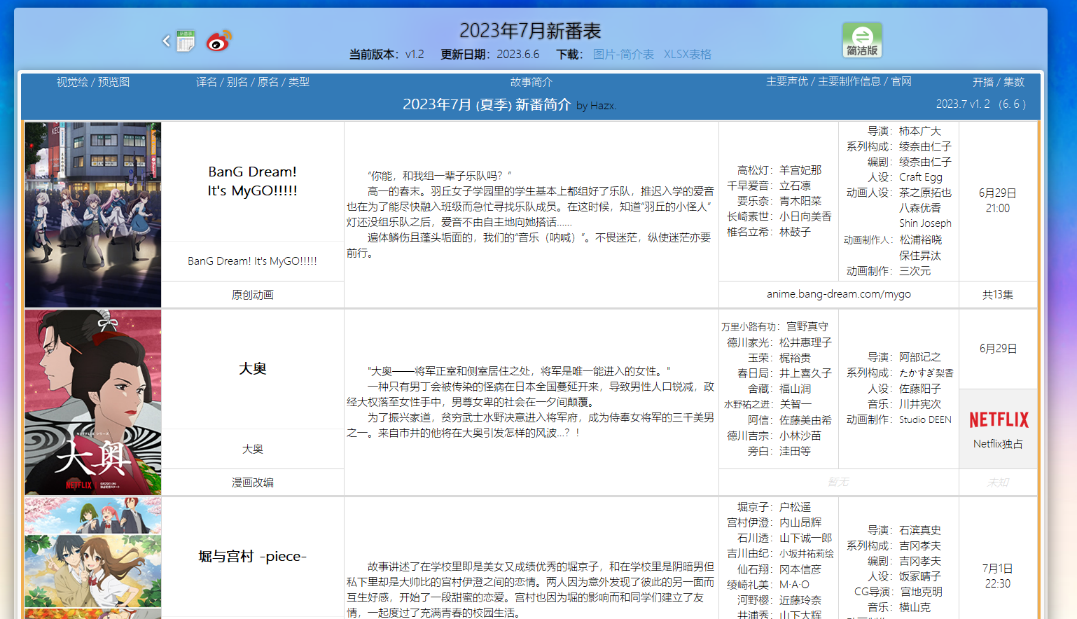The image size is (1077, 619).
Task: Click the version text 2023.7 v1.2 (6.6)
Action: coord(981,104)
